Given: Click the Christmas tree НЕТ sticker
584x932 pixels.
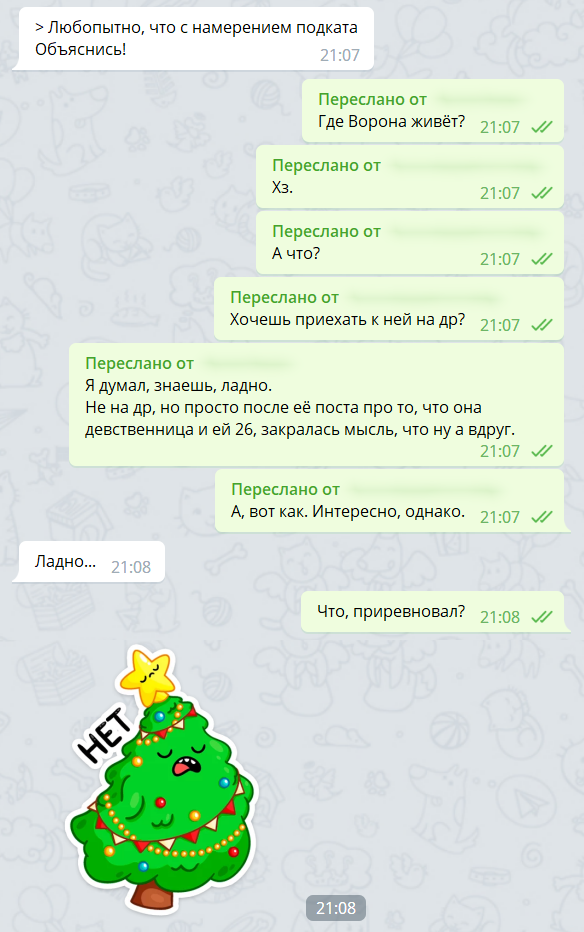Looking at the screenshot, I should click(162, 781).
